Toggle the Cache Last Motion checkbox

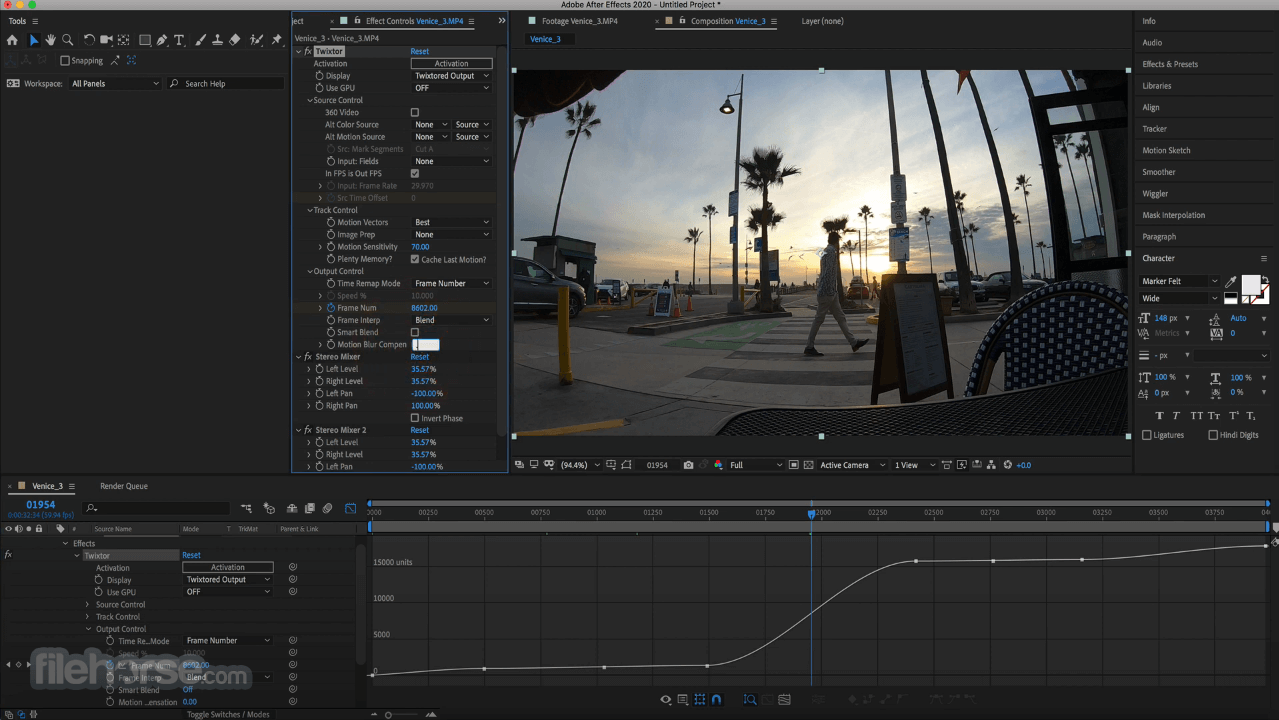coord(414,259)
